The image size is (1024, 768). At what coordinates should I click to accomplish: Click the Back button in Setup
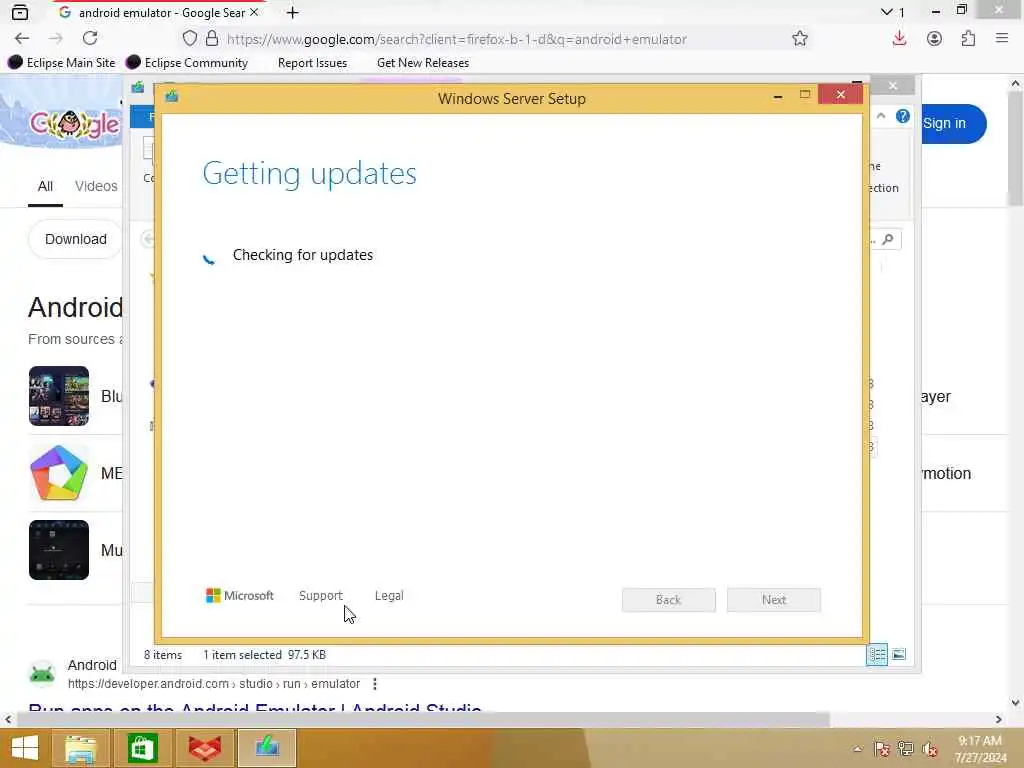[669, 600]
